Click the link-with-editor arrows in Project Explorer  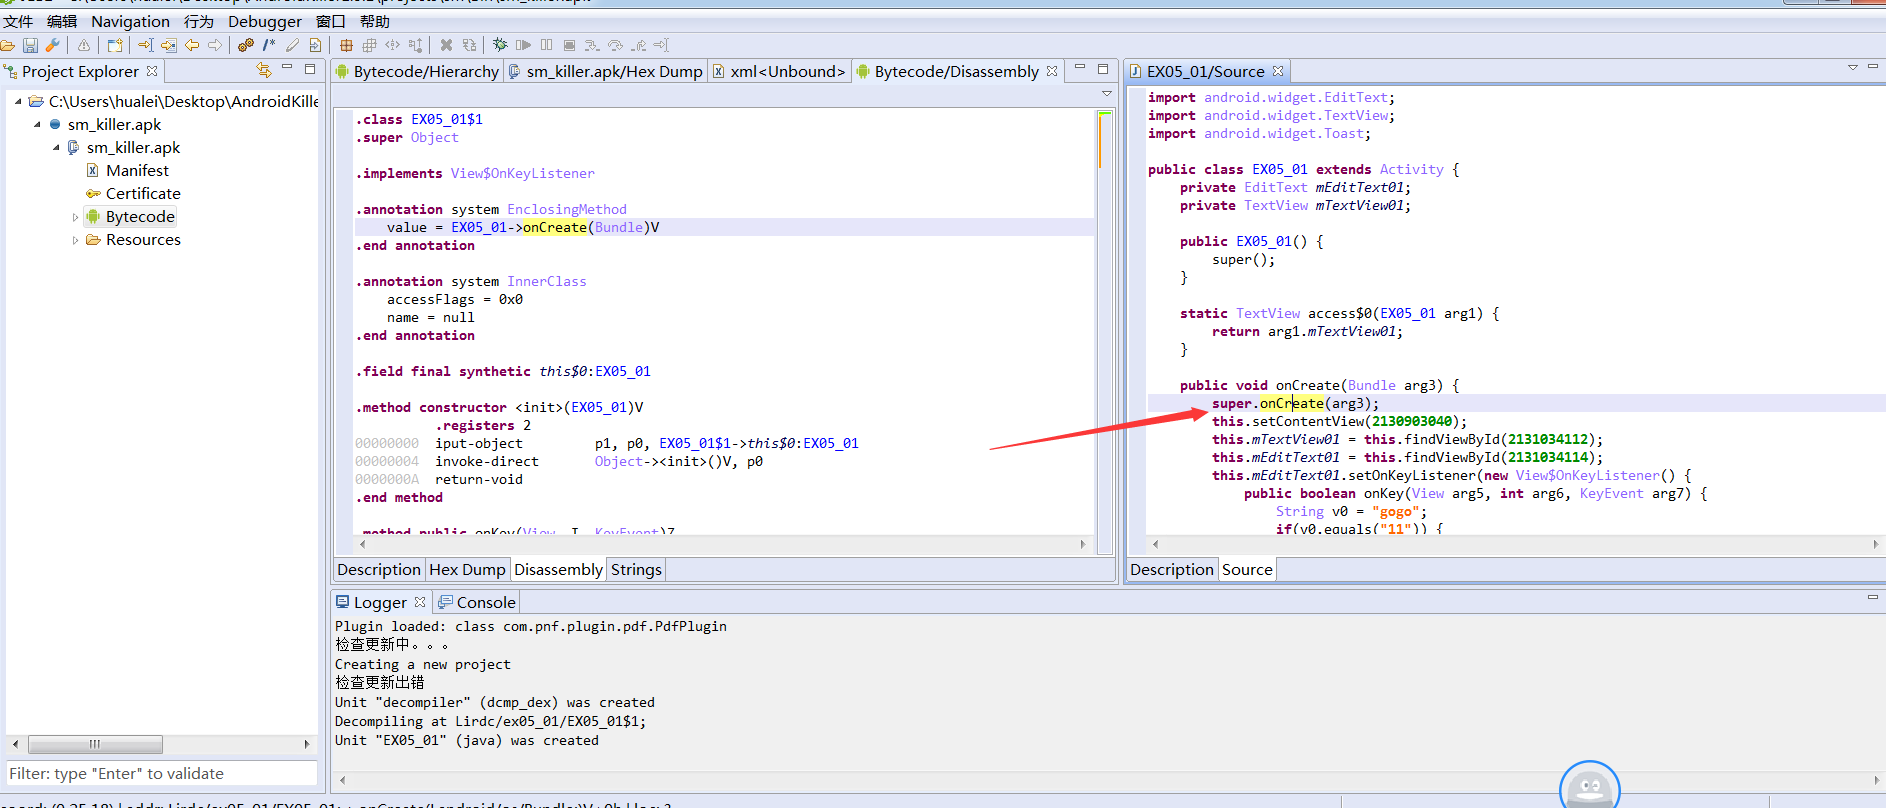[x=264, y=70]
